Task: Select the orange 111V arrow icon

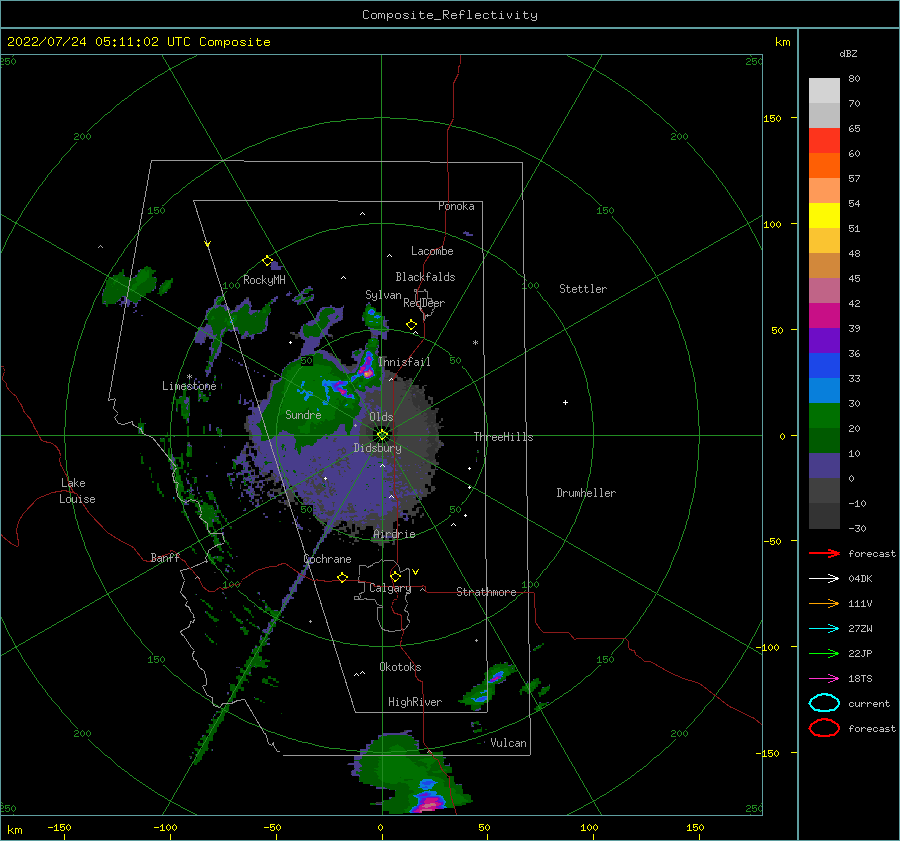Action: click(824, 603)
